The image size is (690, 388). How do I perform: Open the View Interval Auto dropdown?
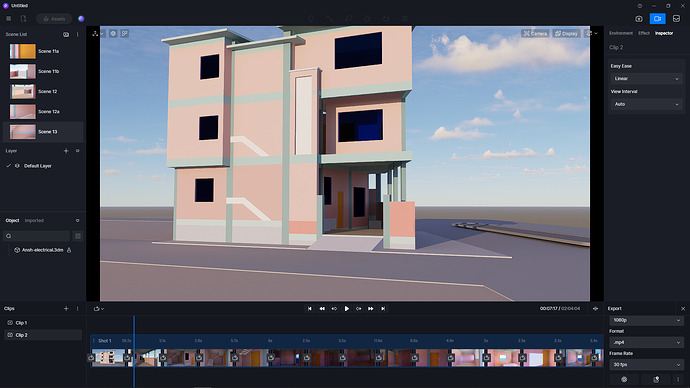[646, 104]
